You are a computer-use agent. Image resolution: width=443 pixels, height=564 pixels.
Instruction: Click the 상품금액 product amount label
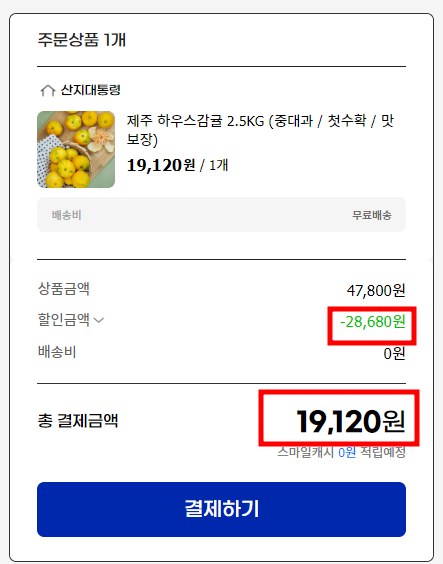(x=64, y=288)
